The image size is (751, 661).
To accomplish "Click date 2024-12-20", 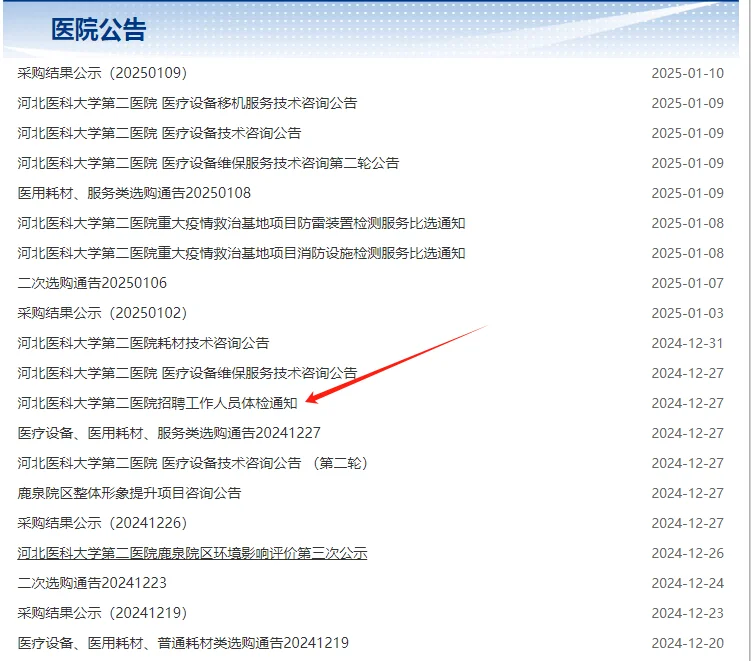I will (687, 643).
